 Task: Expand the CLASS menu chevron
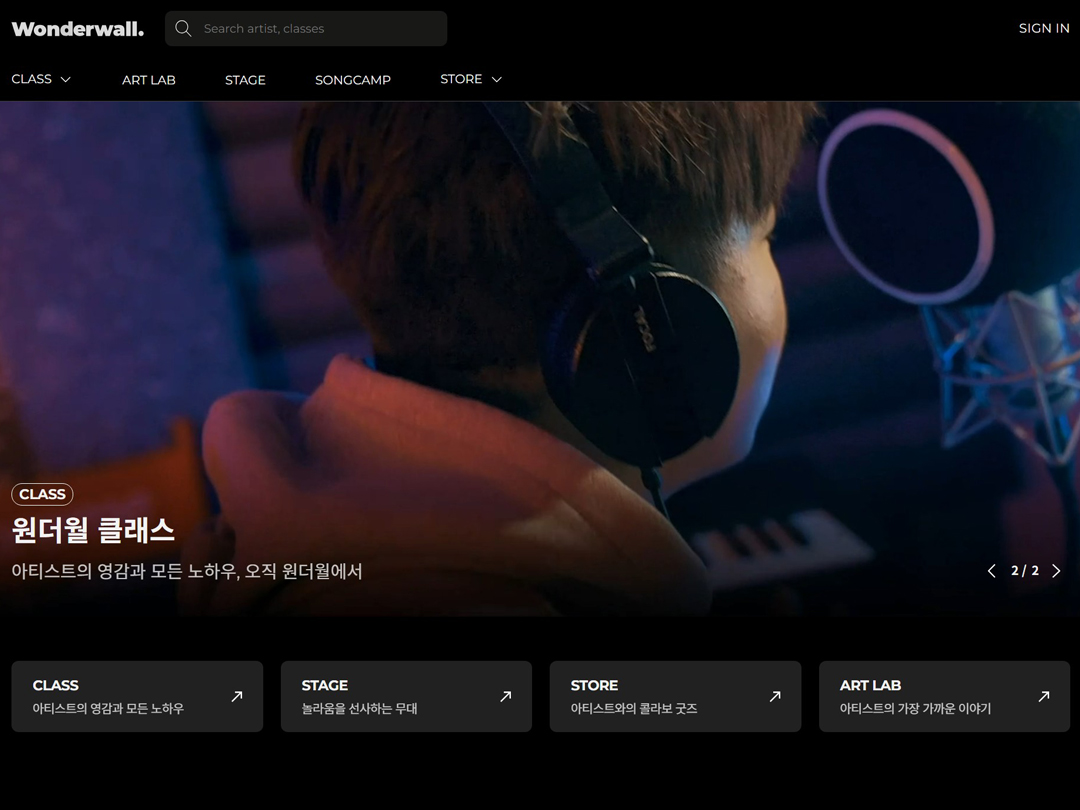click(66, 79)
